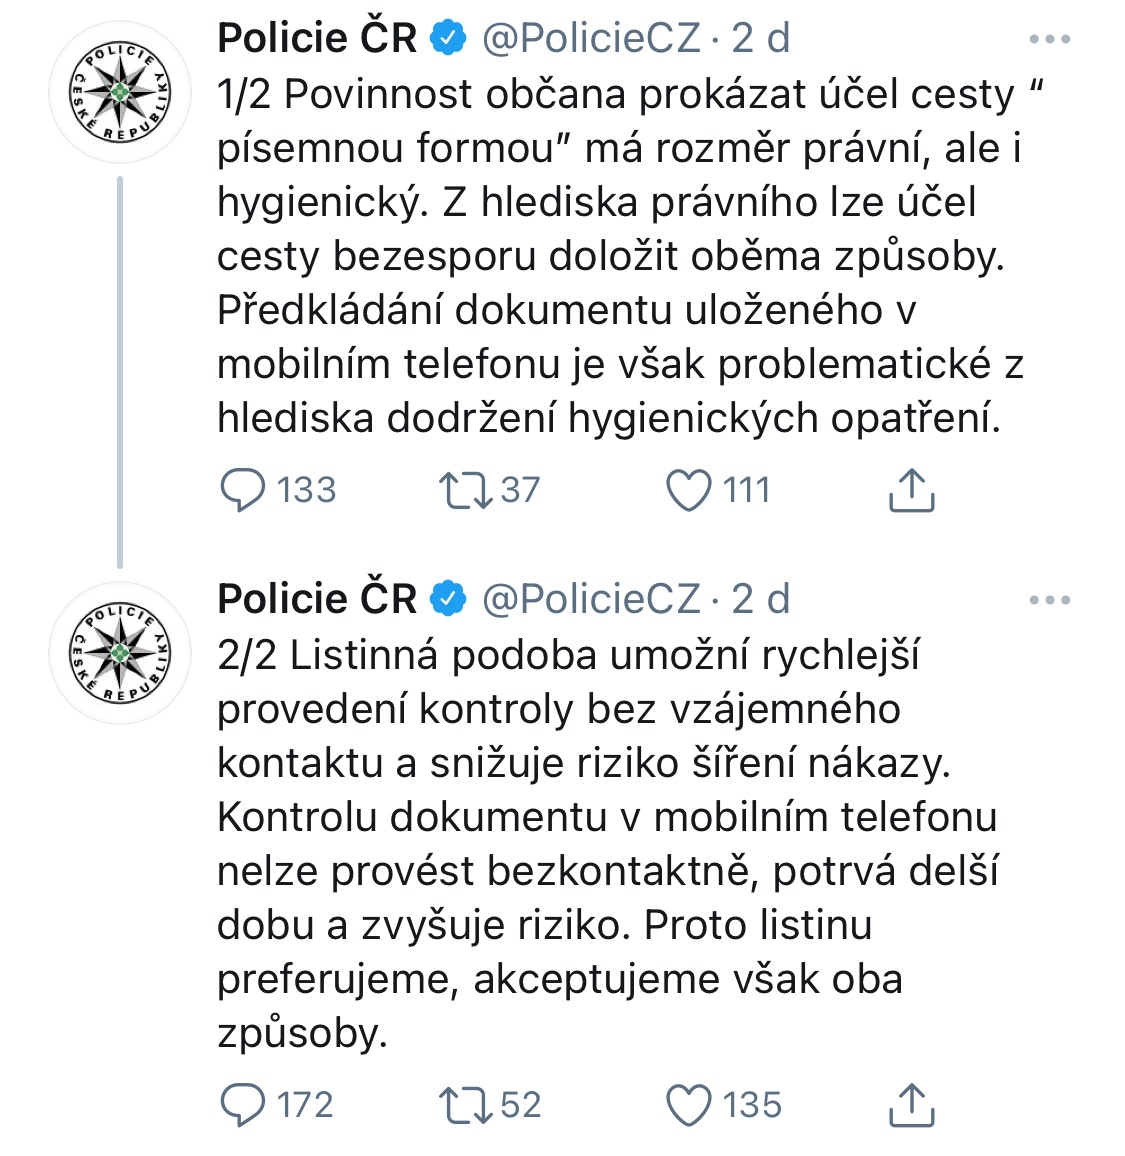Open the second tweet text starting 2/2 Listinná
This screenshot has width=1125, height=1156.
tap(608, 844)
